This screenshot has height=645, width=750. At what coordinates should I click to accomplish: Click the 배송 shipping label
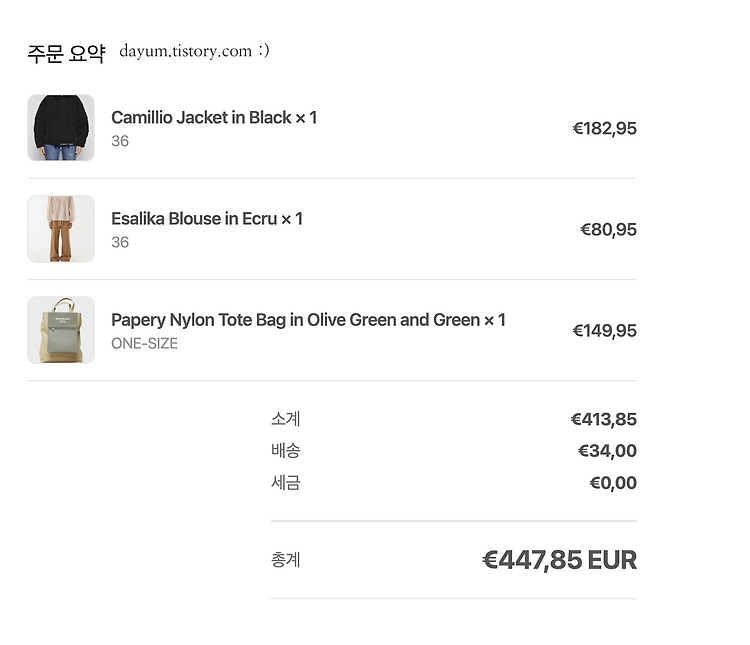(286, 451)
